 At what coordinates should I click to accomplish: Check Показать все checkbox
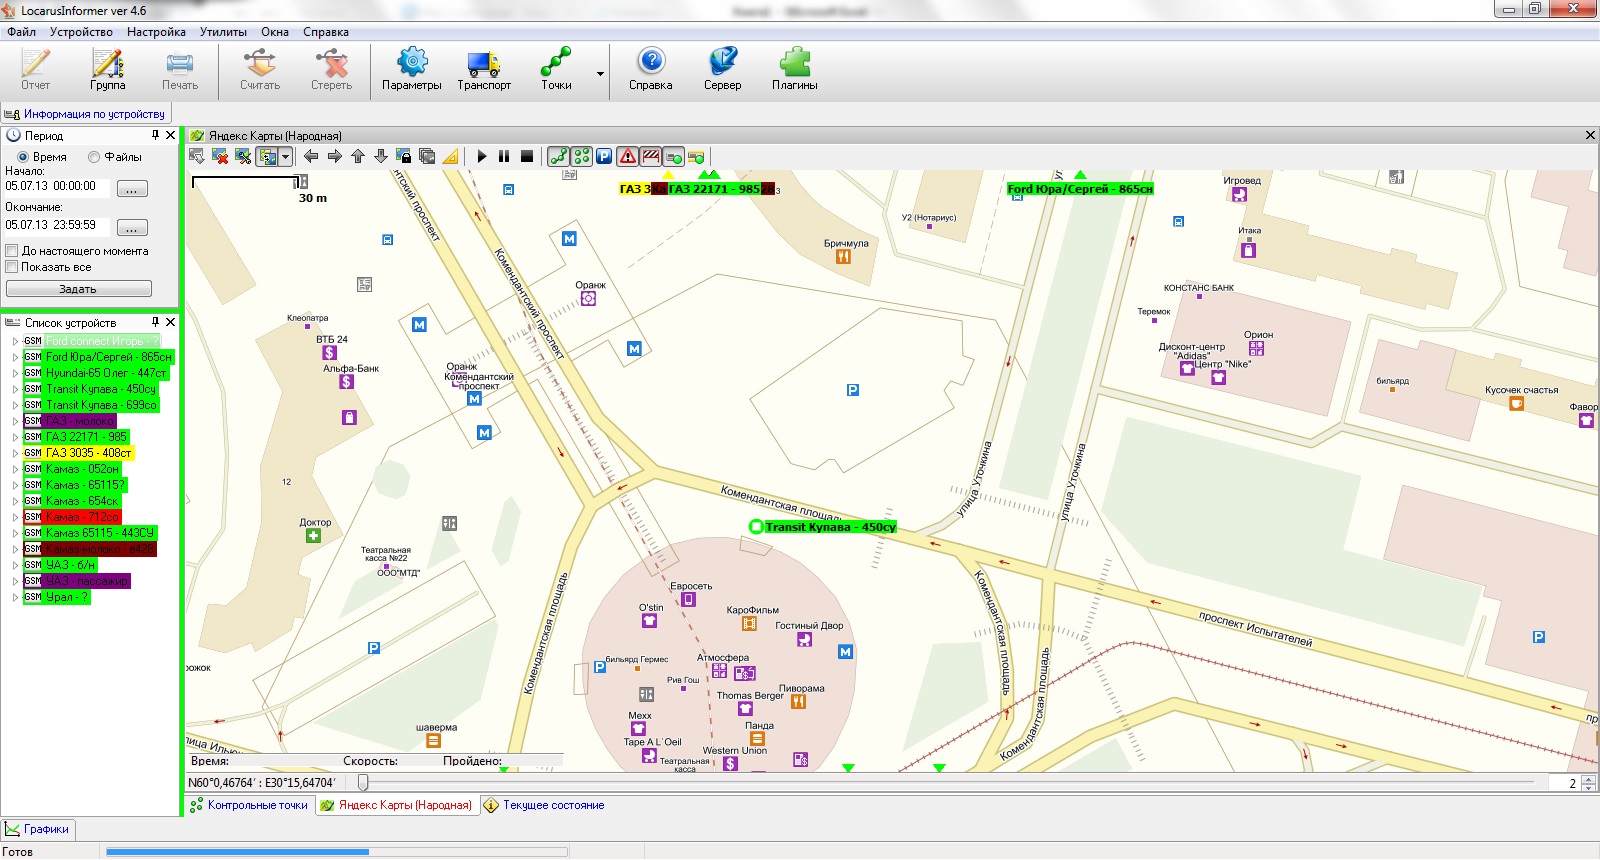point(12,267)
